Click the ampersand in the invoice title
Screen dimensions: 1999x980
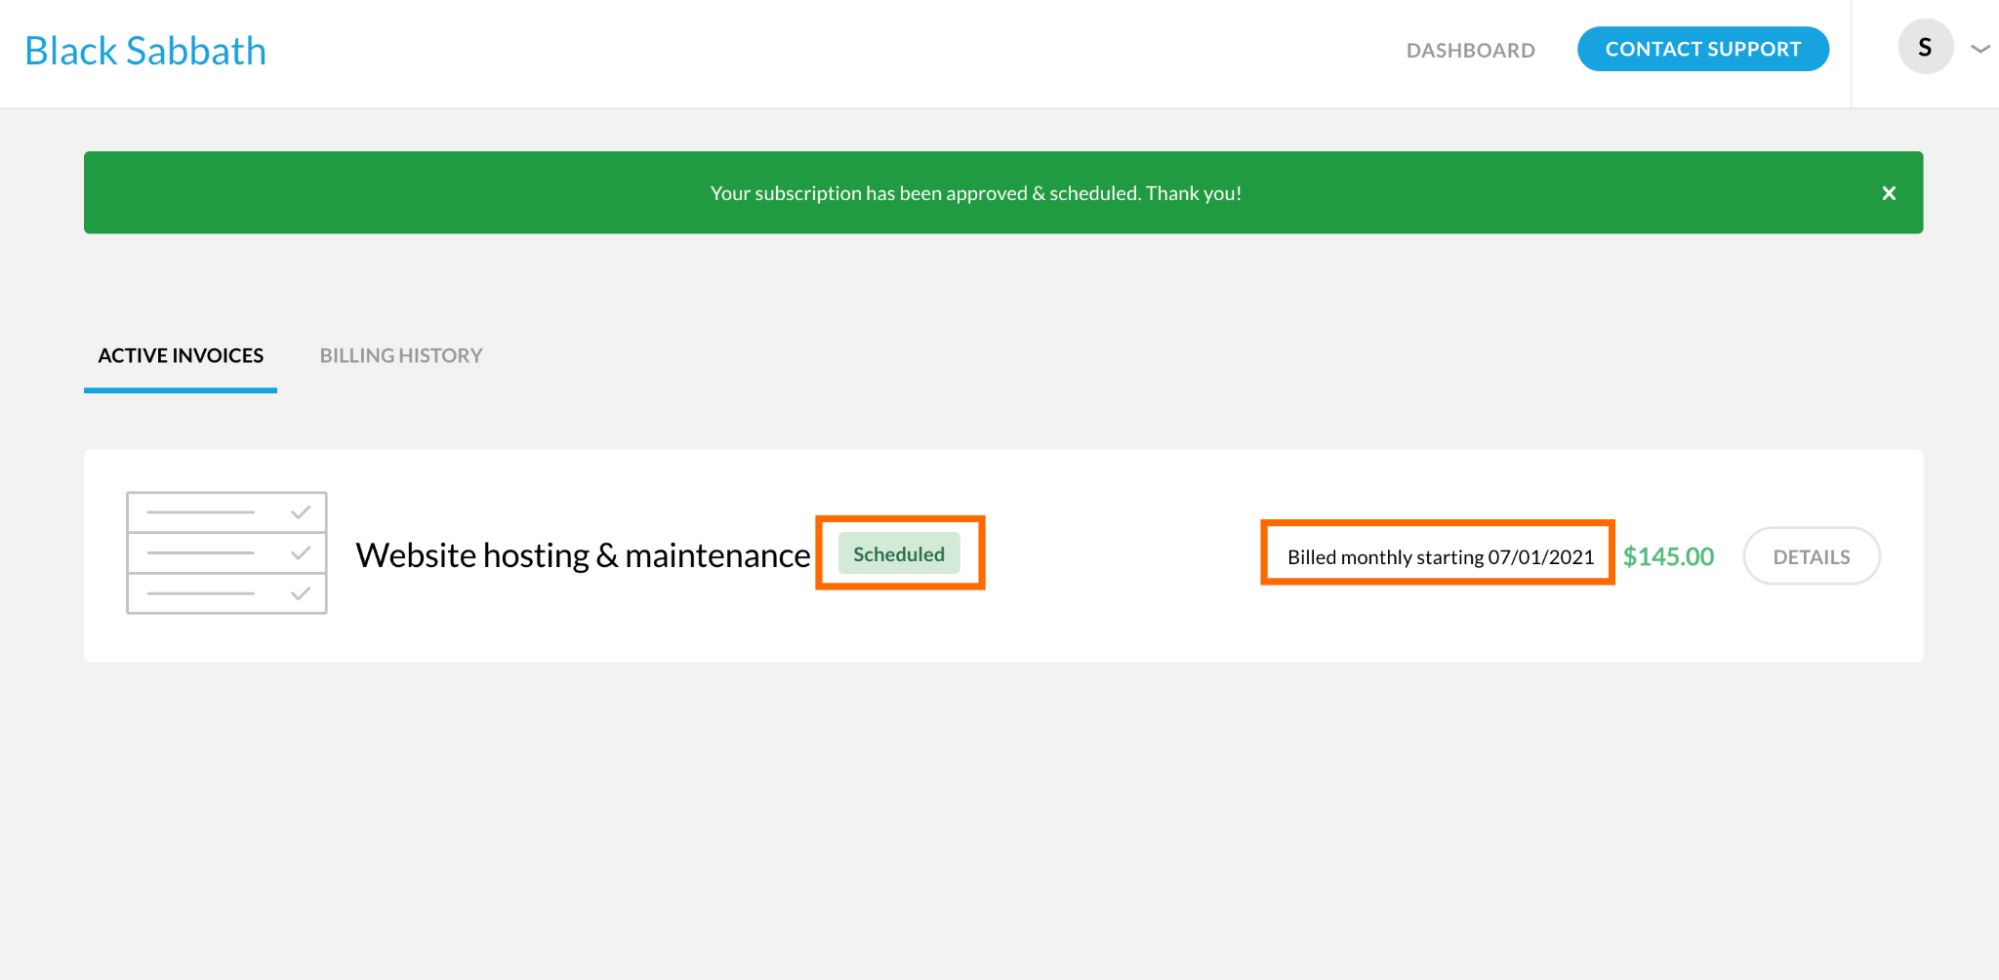coord(606,556)
